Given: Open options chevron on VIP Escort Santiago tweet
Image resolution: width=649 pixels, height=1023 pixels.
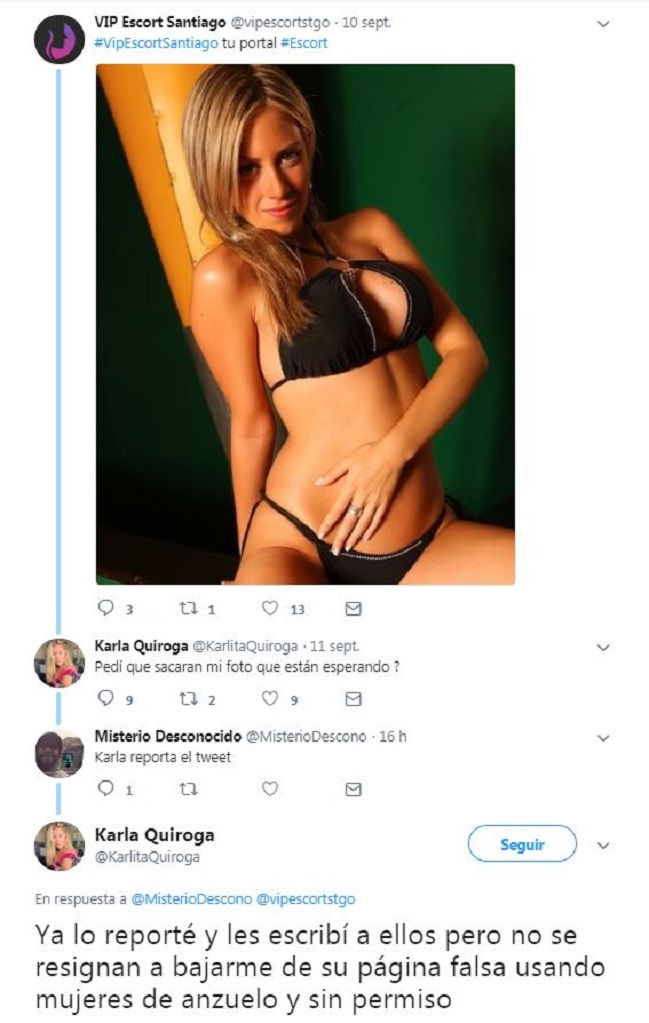Looking at the screenshot, I should (x=602, y=22).
